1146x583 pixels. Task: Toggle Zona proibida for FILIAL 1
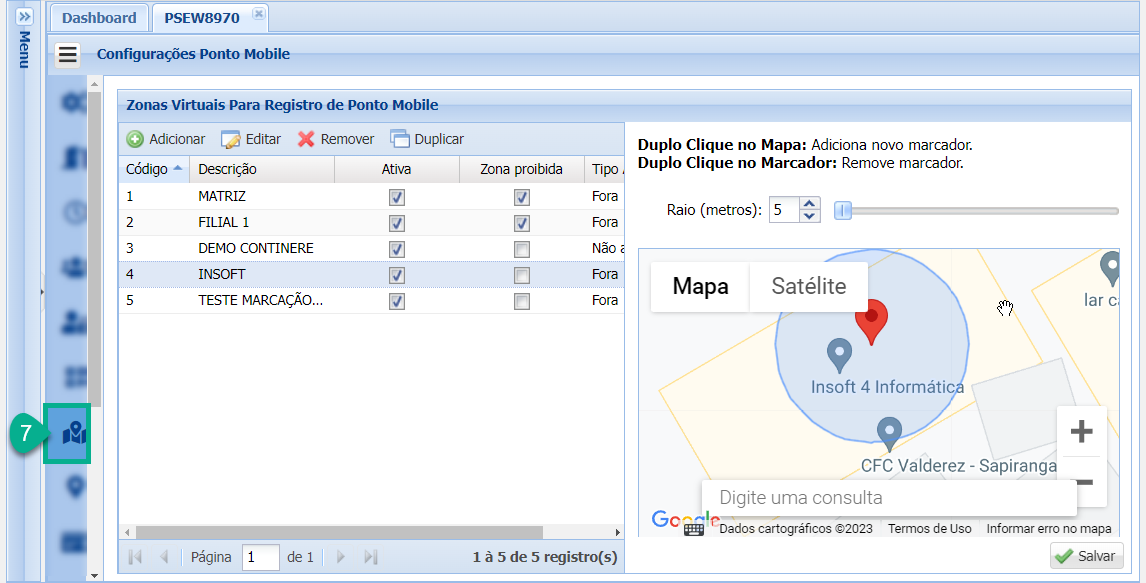click(521, 222)
